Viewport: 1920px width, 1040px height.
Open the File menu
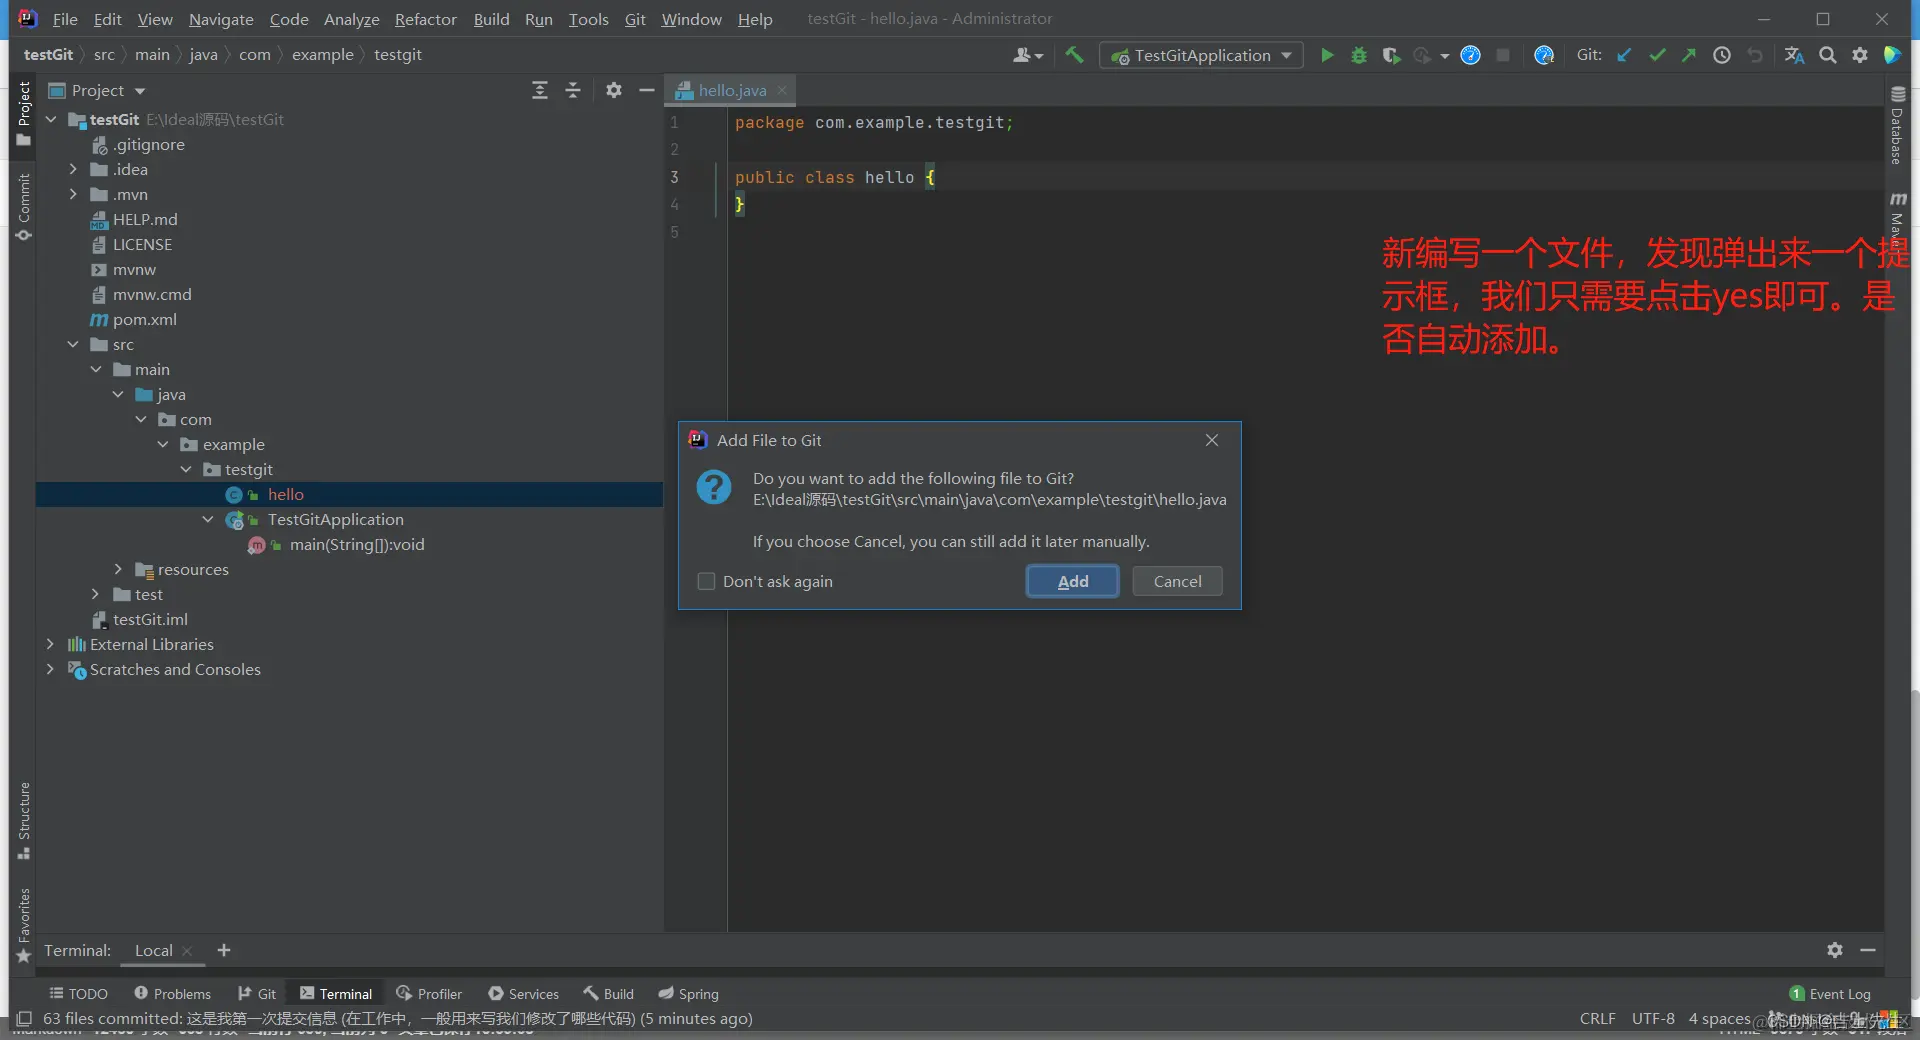65,19
